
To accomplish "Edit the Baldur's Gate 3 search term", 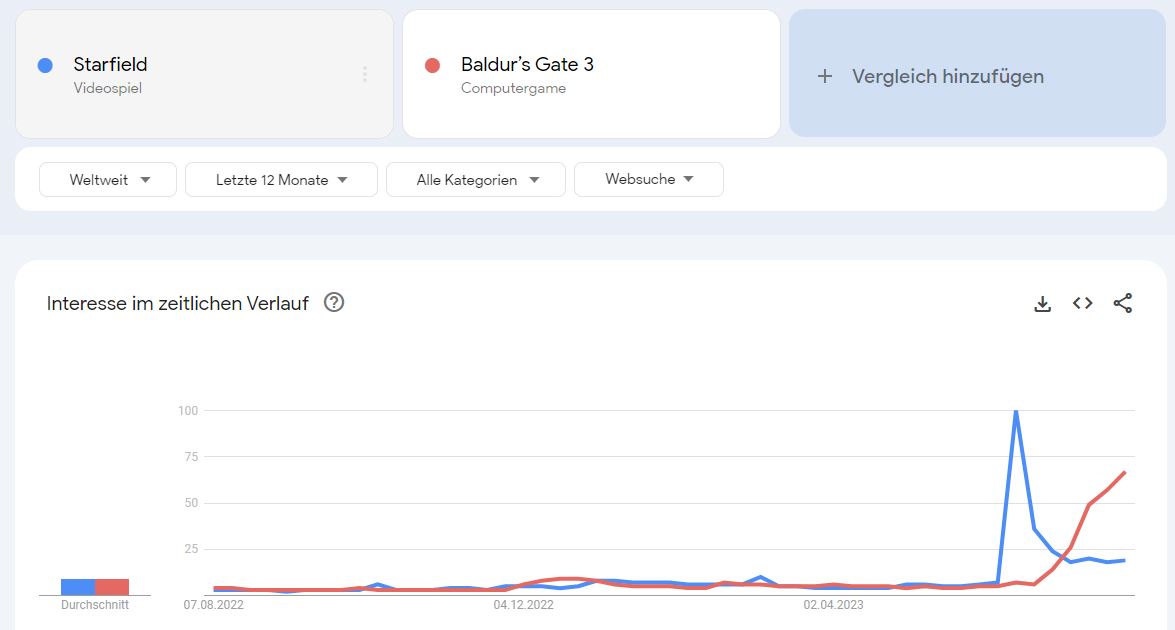I will (527, 65).
